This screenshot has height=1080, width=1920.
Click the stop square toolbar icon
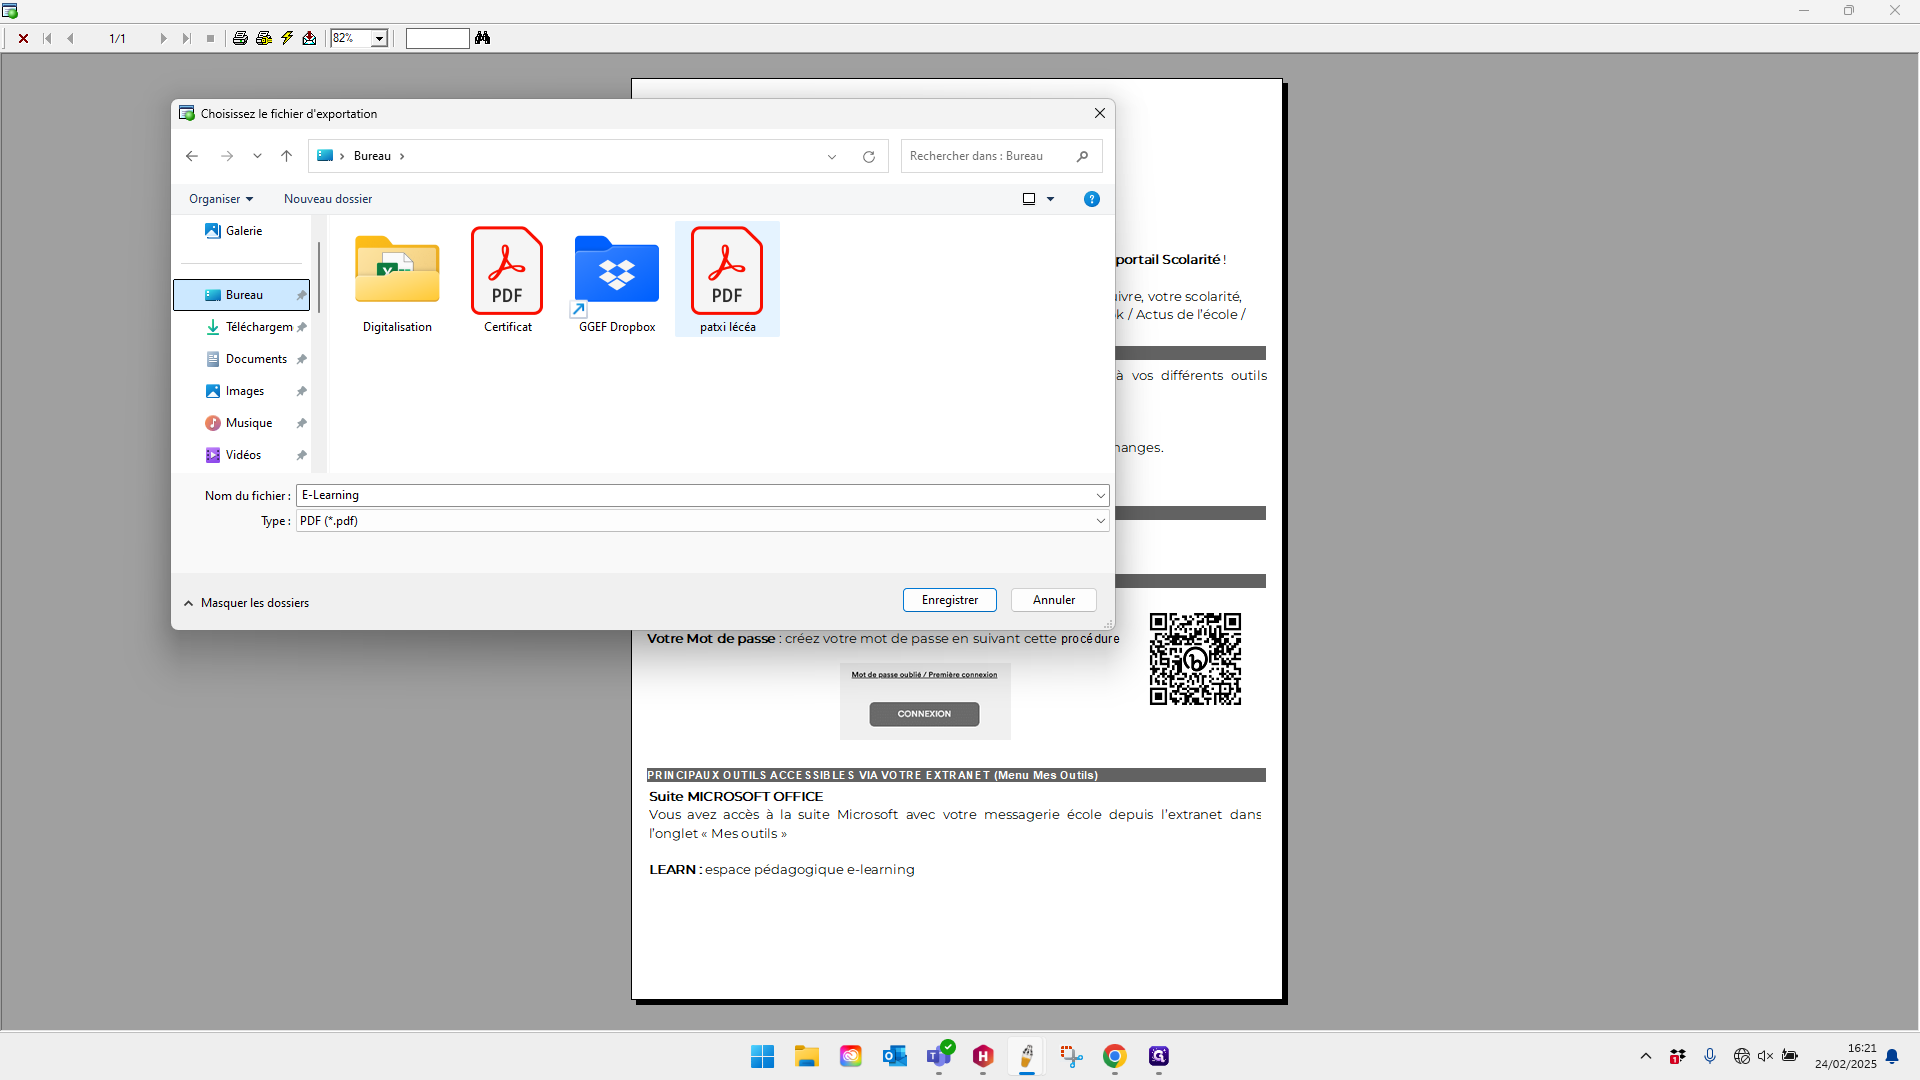point(210,38)
